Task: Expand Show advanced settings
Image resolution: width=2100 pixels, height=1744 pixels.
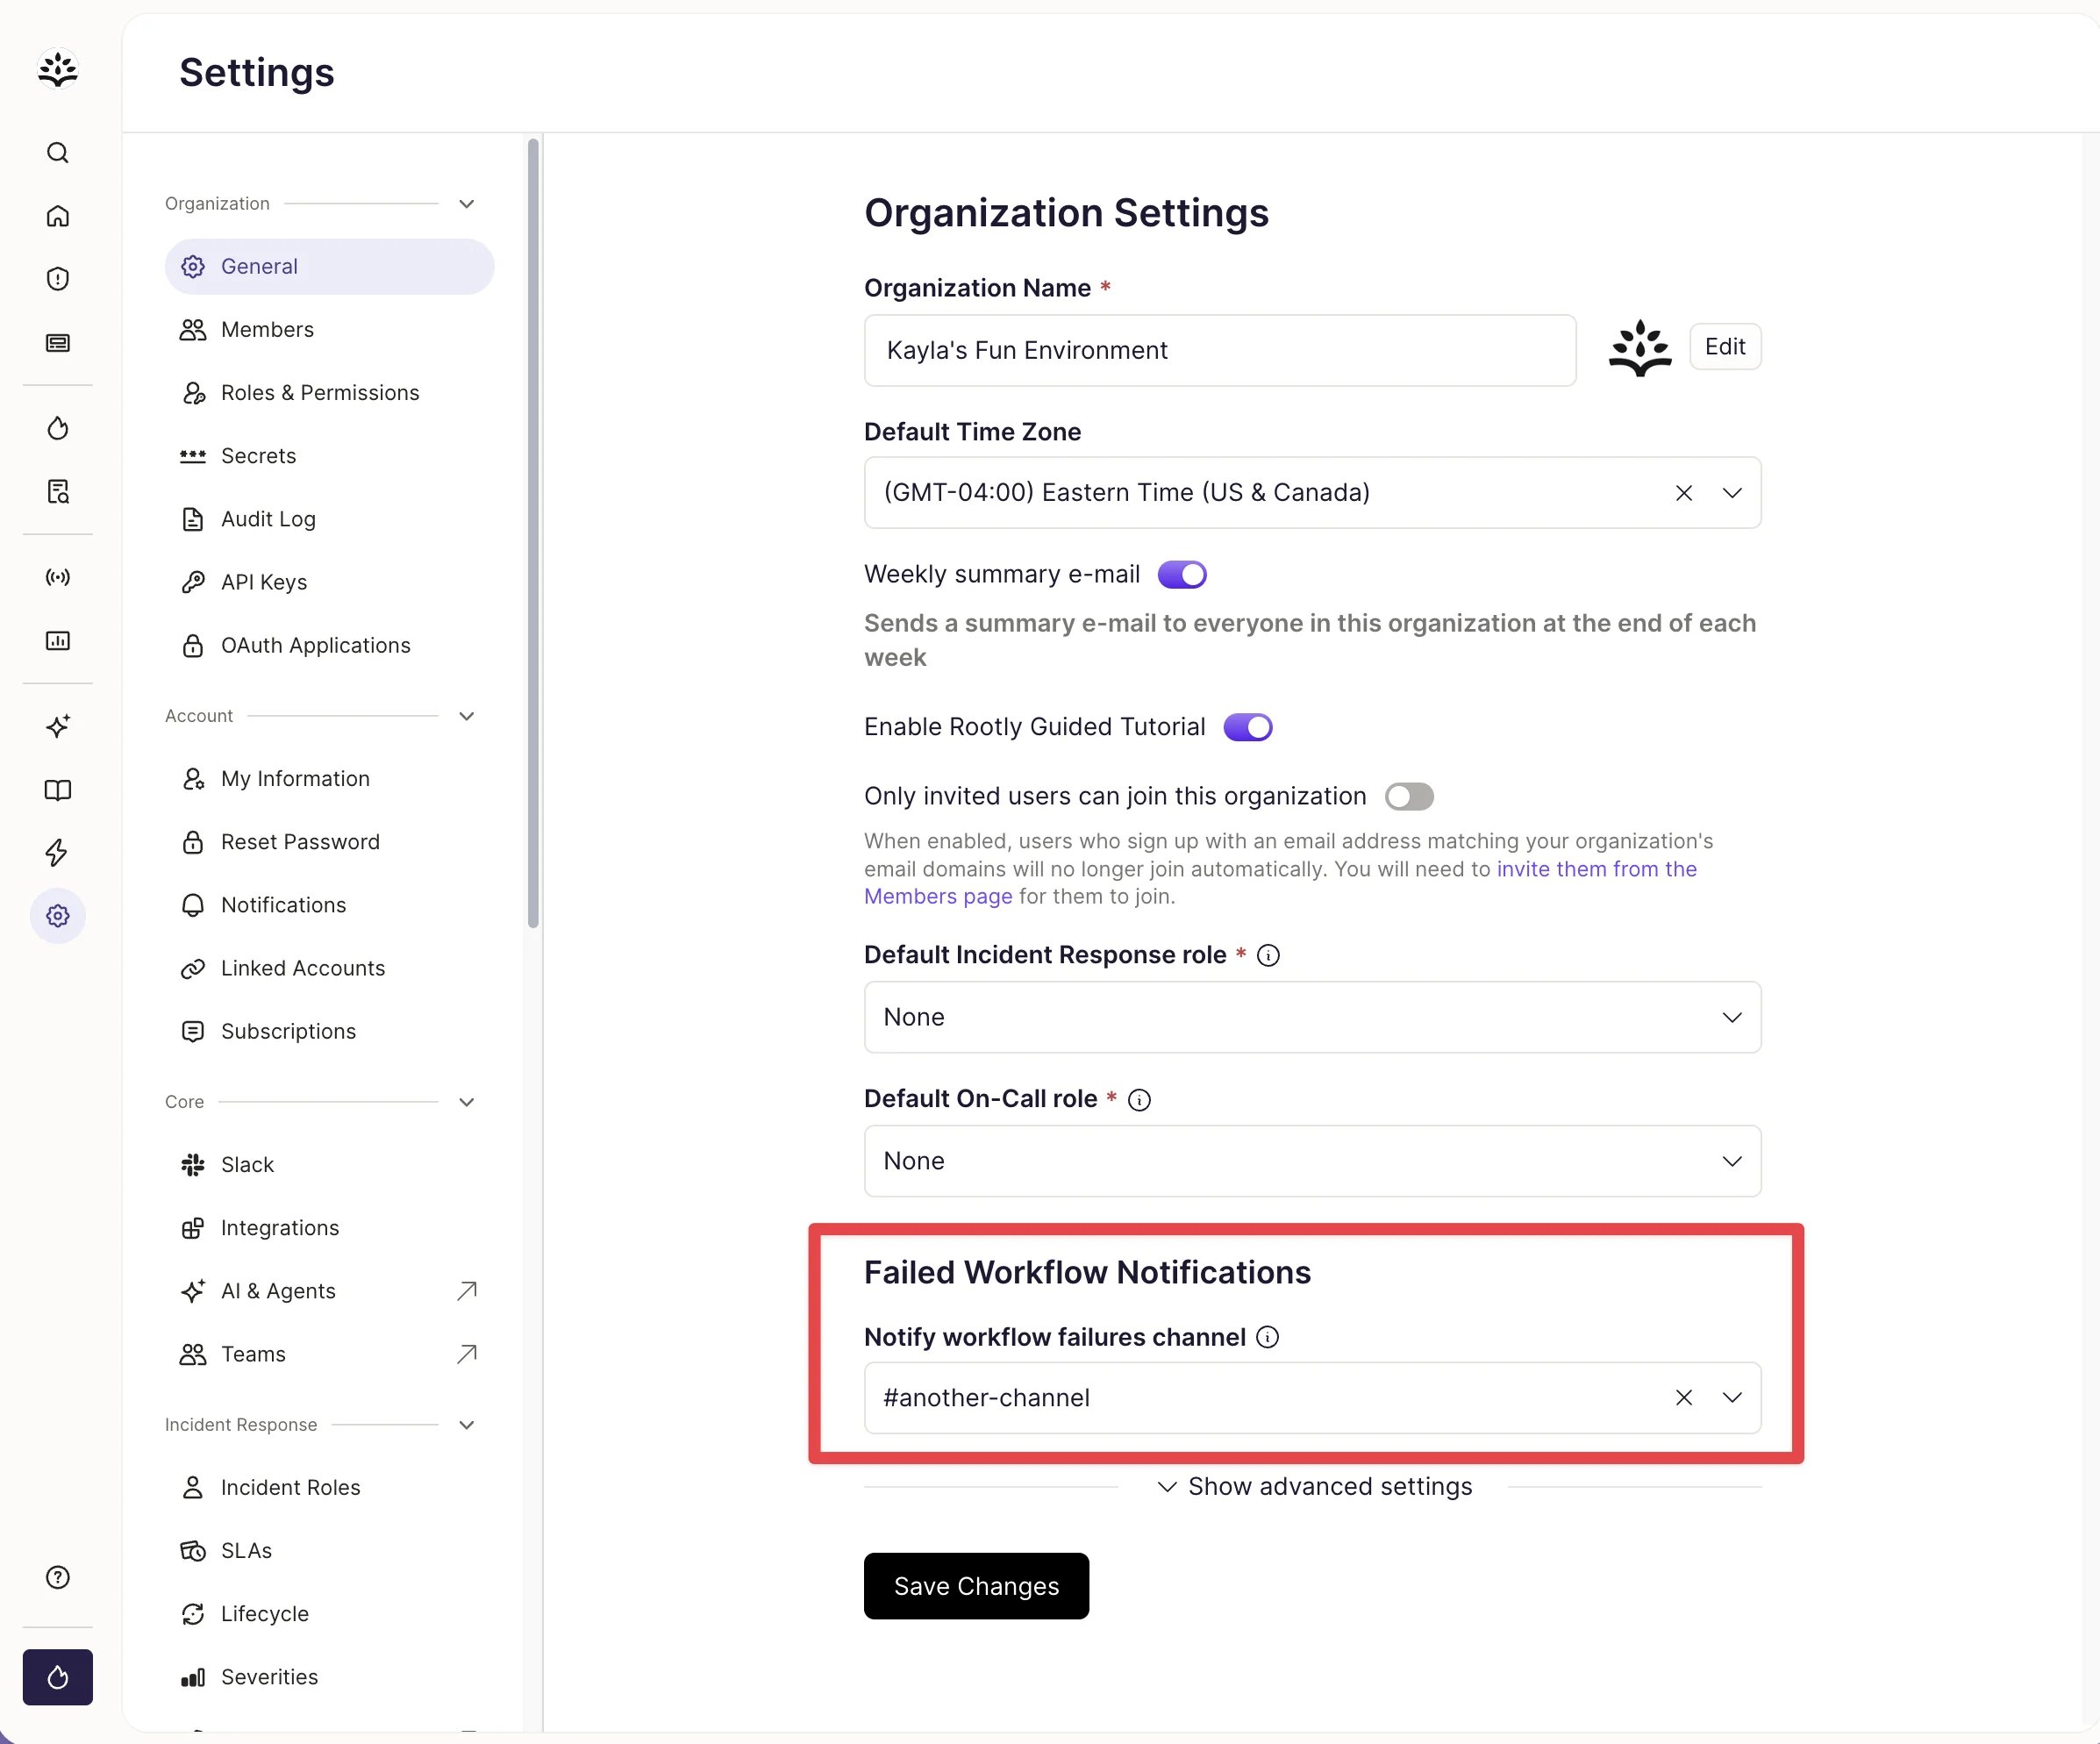Action: click(1314, 1487)
